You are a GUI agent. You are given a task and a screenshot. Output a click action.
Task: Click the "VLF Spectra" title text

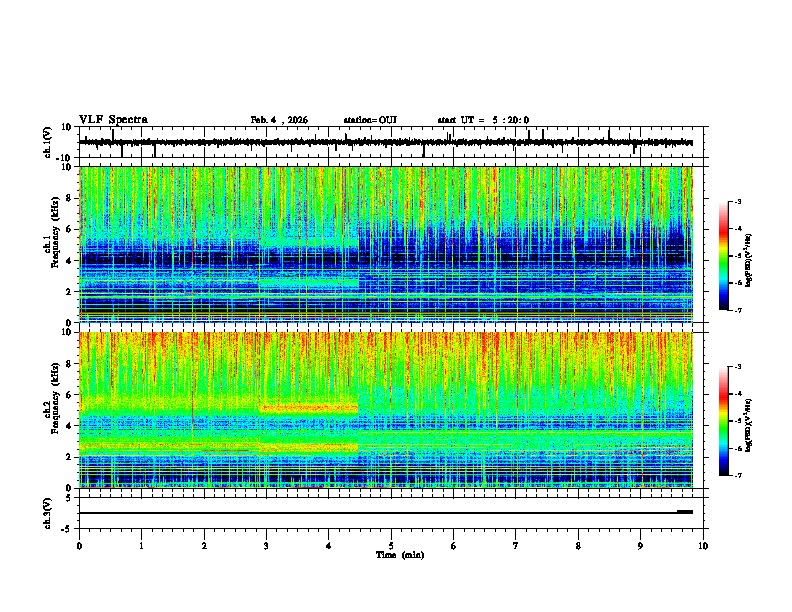[x=113, y=120]
